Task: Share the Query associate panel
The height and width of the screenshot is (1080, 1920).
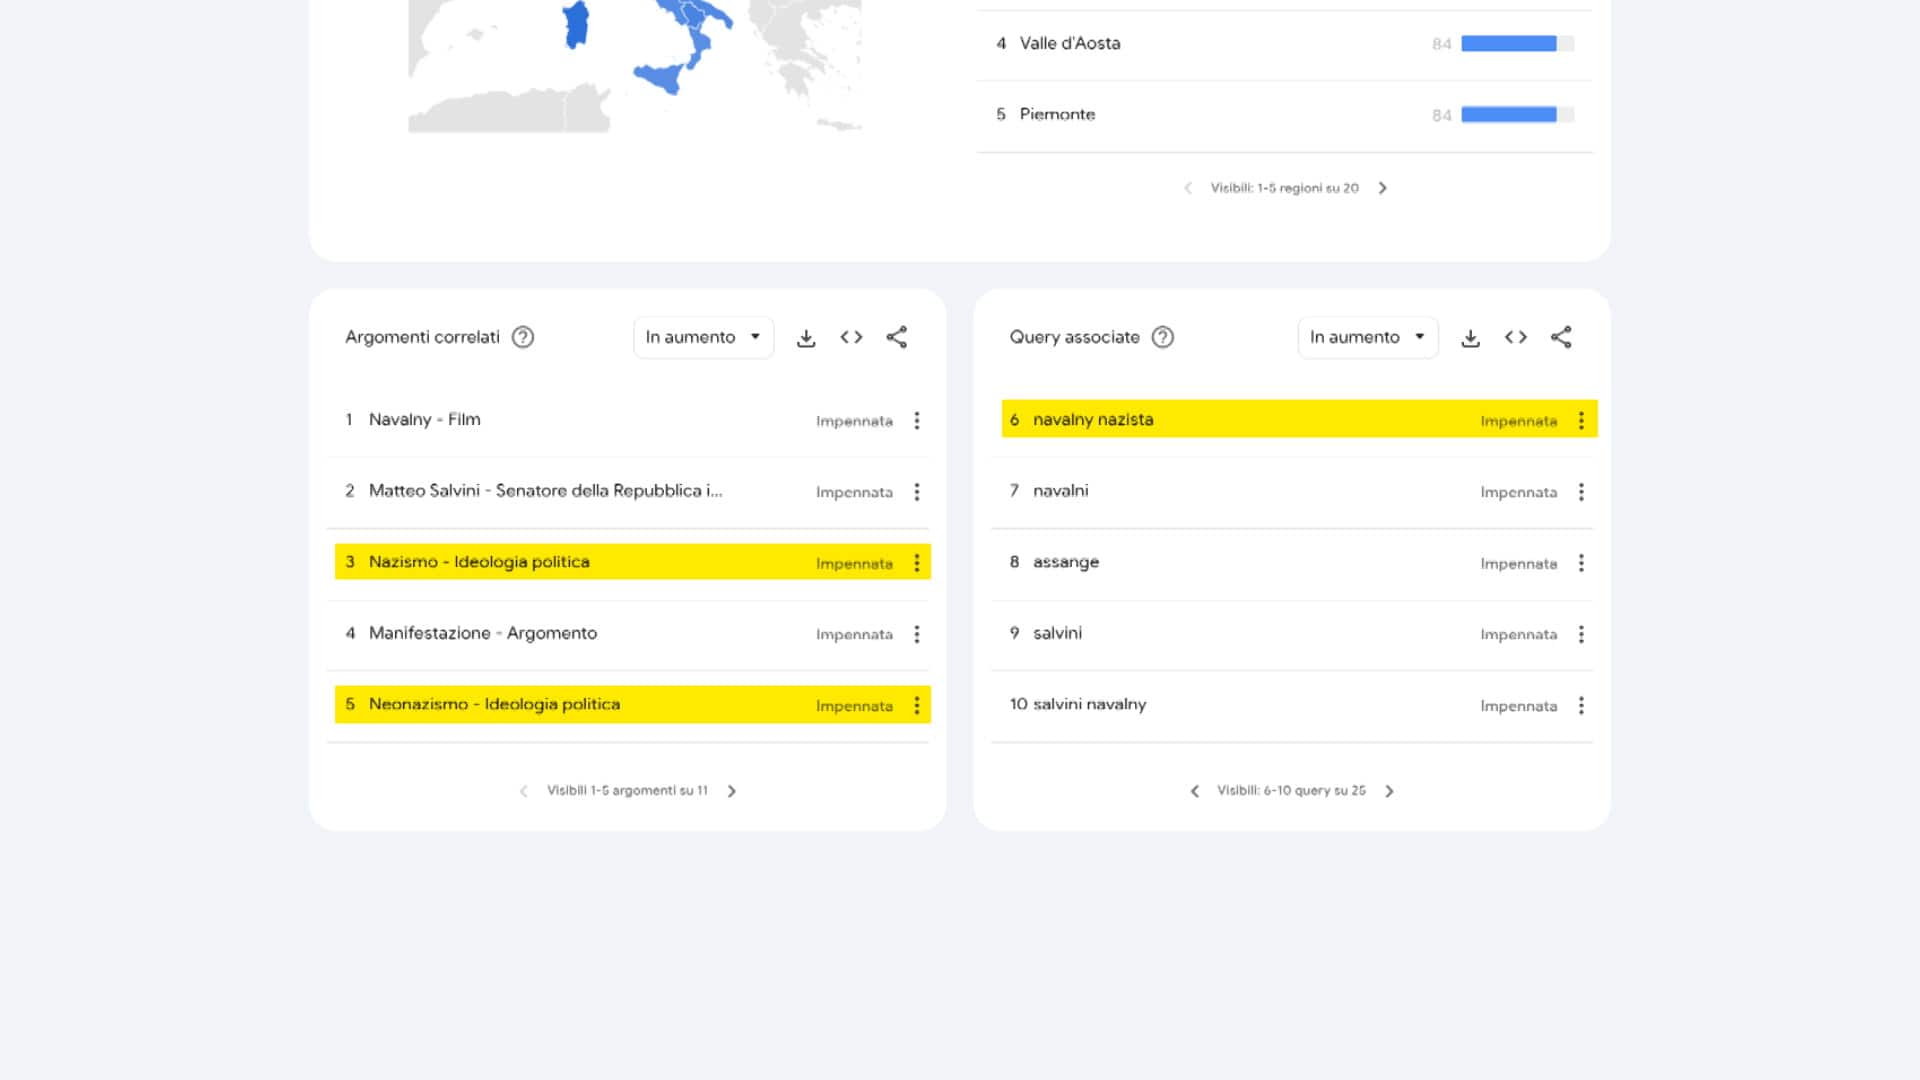Action: pyautogui.click(x=1561, y=338)
